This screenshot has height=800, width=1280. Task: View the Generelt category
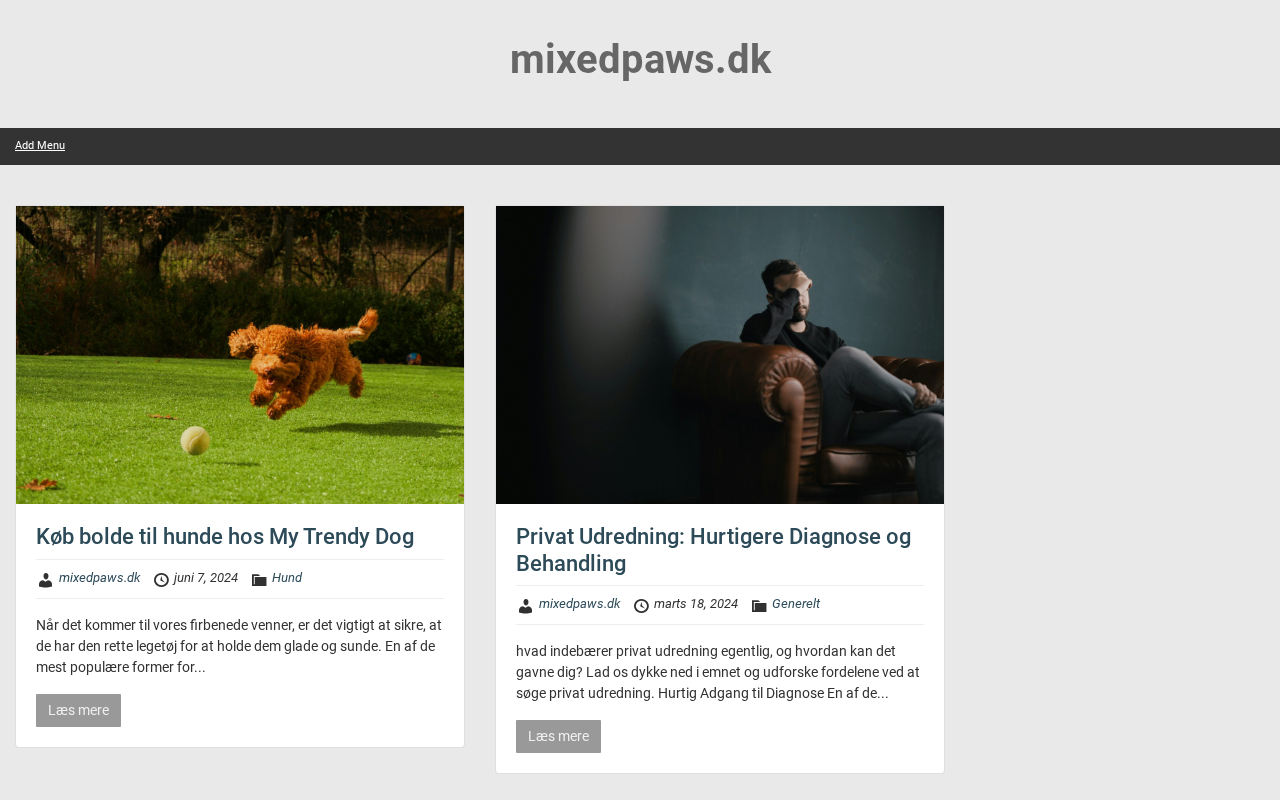(x=796, y=604)
